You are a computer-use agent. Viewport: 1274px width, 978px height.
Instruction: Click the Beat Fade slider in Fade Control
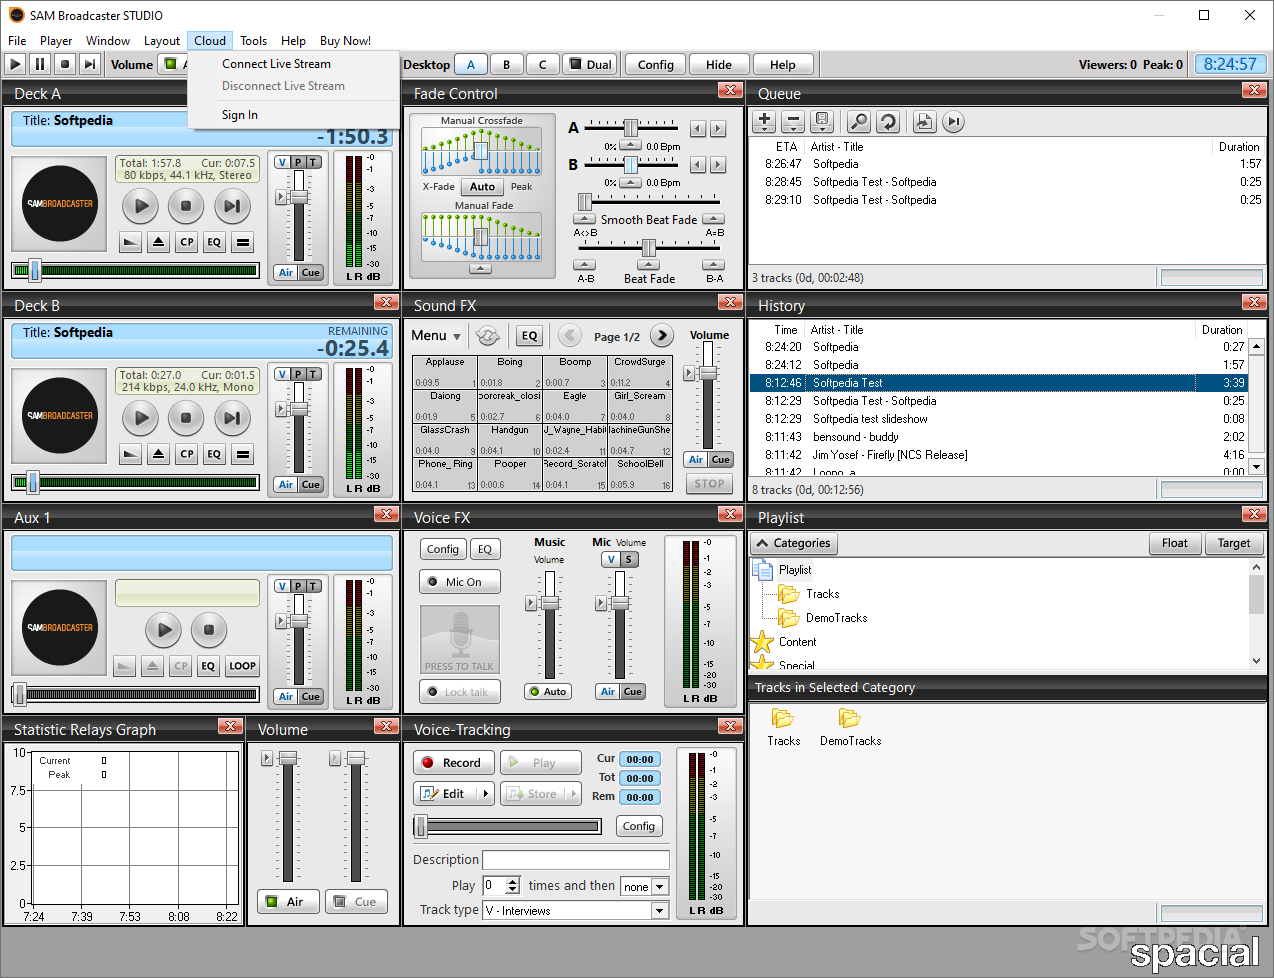[x=648, y=247]
